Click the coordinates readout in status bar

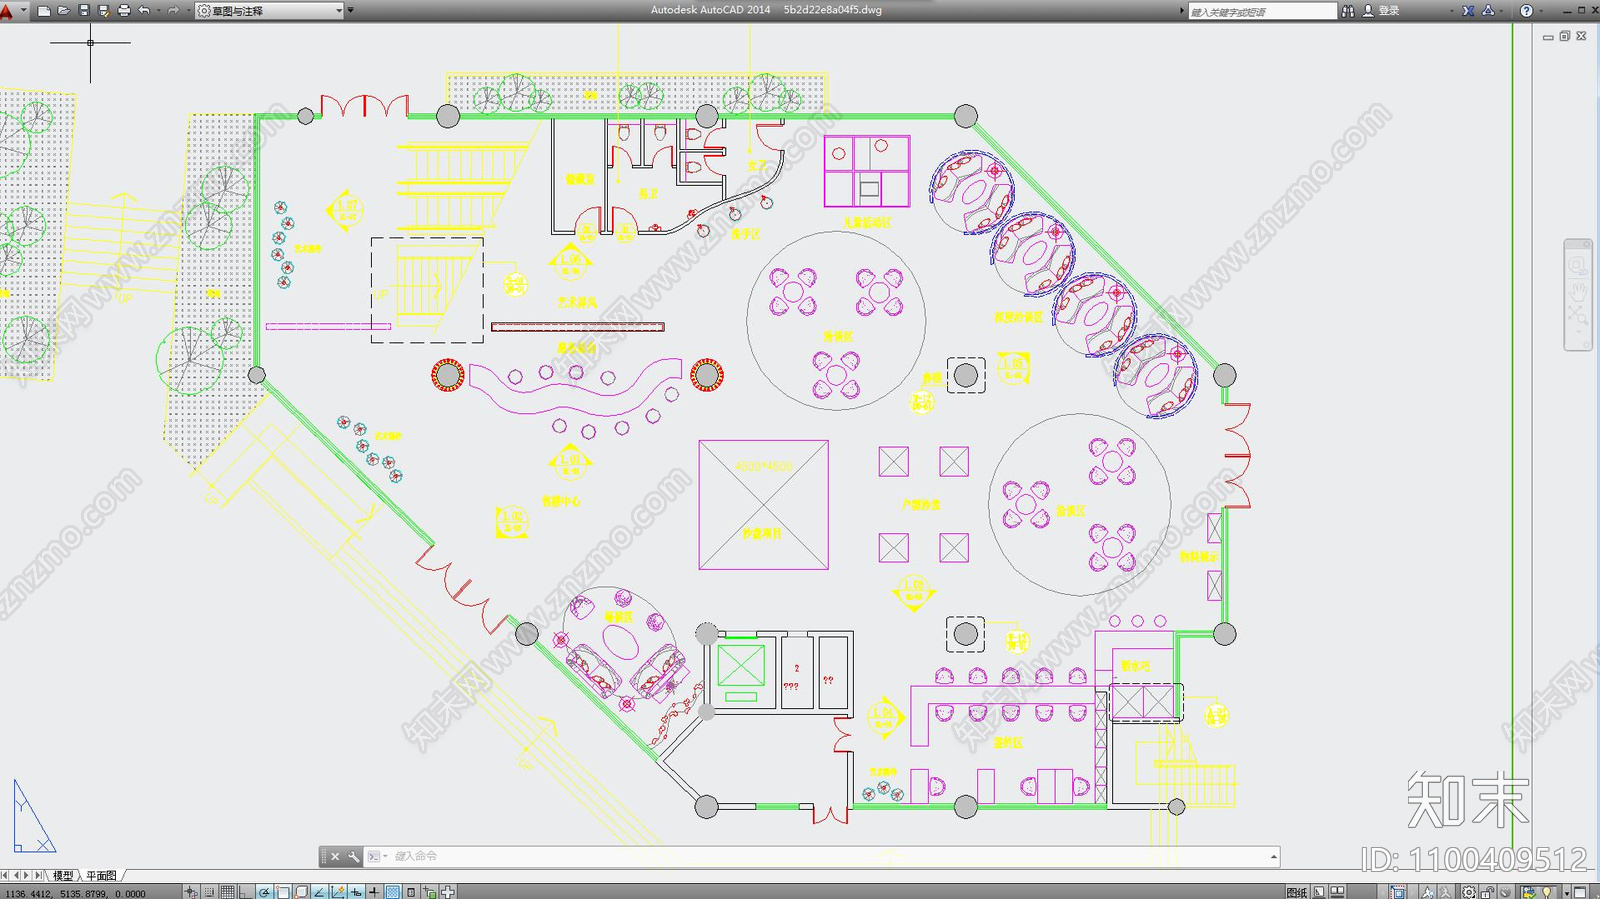click(75, 893)
